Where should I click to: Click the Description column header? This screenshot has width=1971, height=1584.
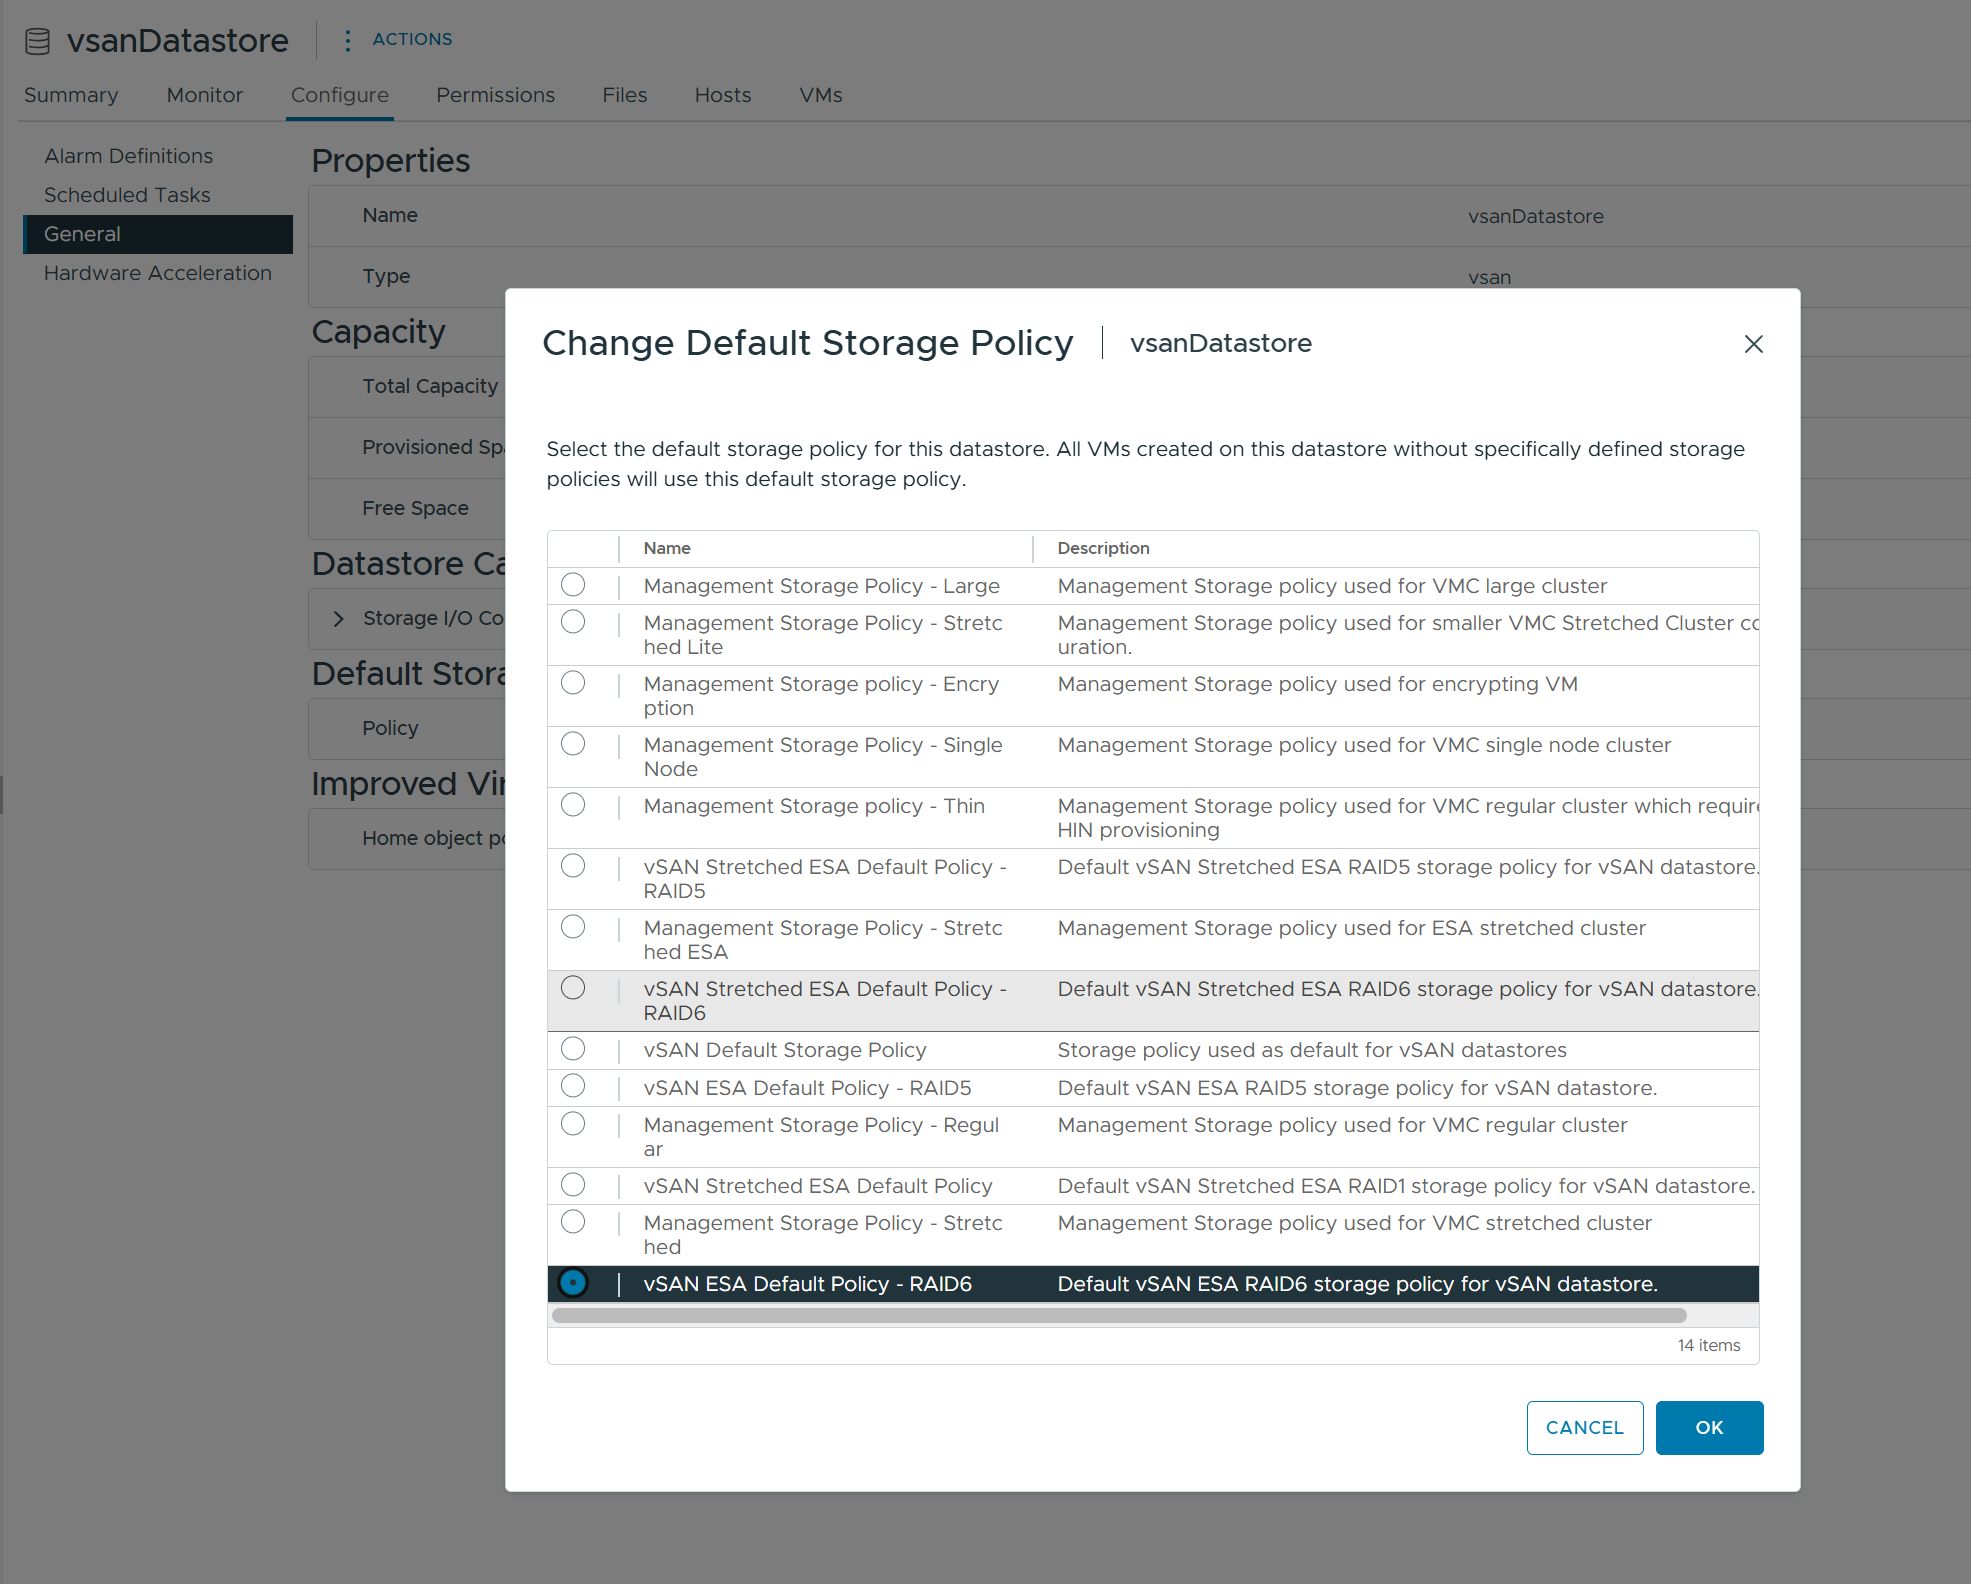coord(1103,548)
